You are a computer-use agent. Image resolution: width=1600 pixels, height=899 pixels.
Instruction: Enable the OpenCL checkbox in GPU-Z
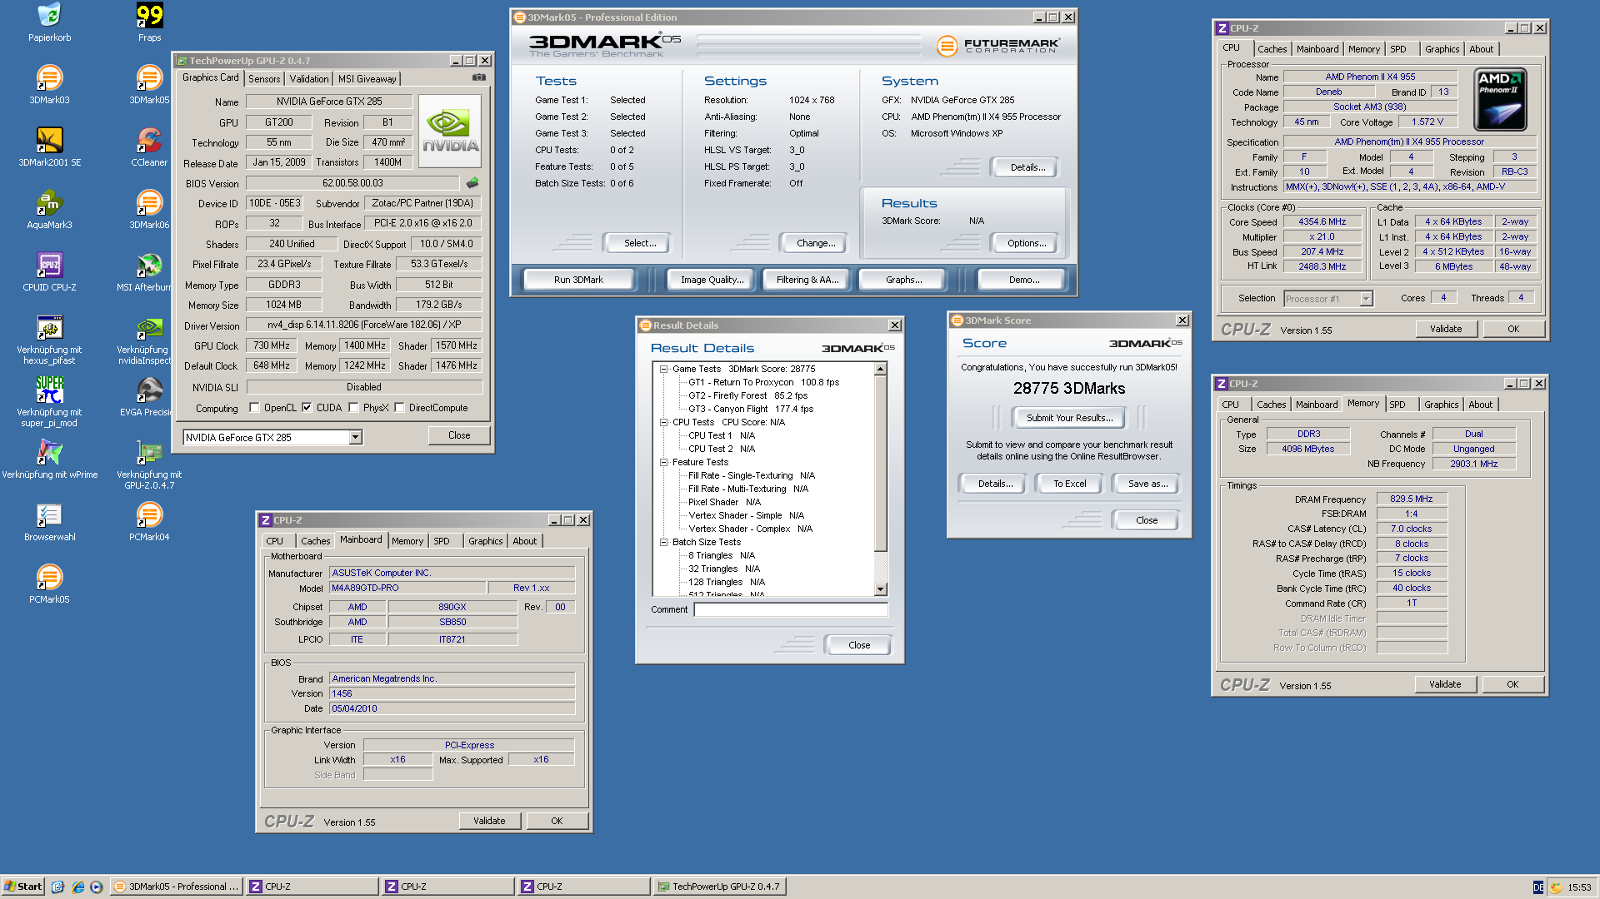tap(253, 408)
